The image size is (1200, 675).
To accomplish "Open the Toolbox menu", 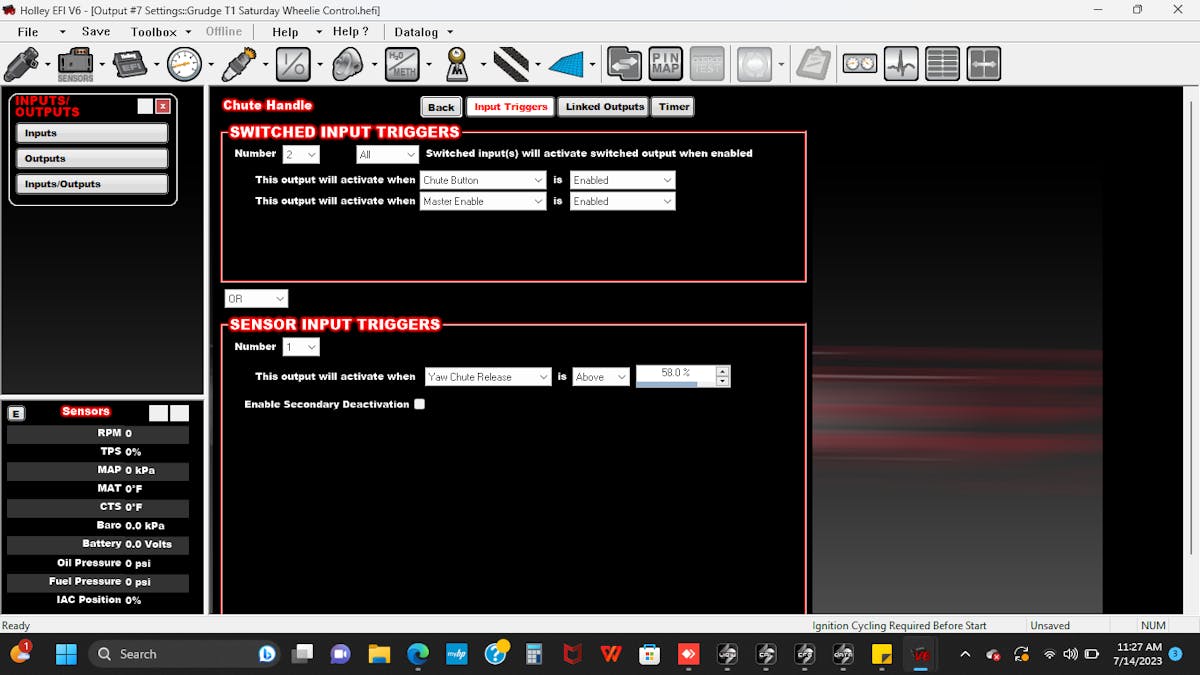I will coord(153,32).
